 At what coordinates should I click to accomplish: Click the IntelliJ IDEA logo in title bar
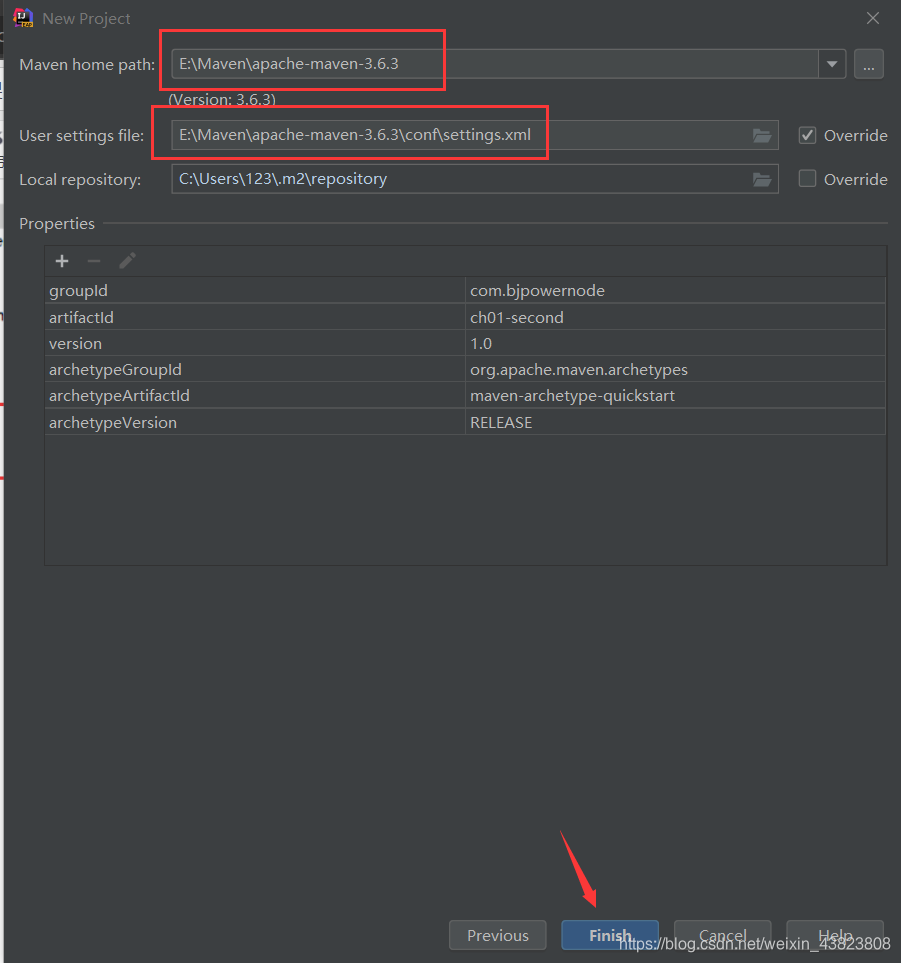(23, 18)
